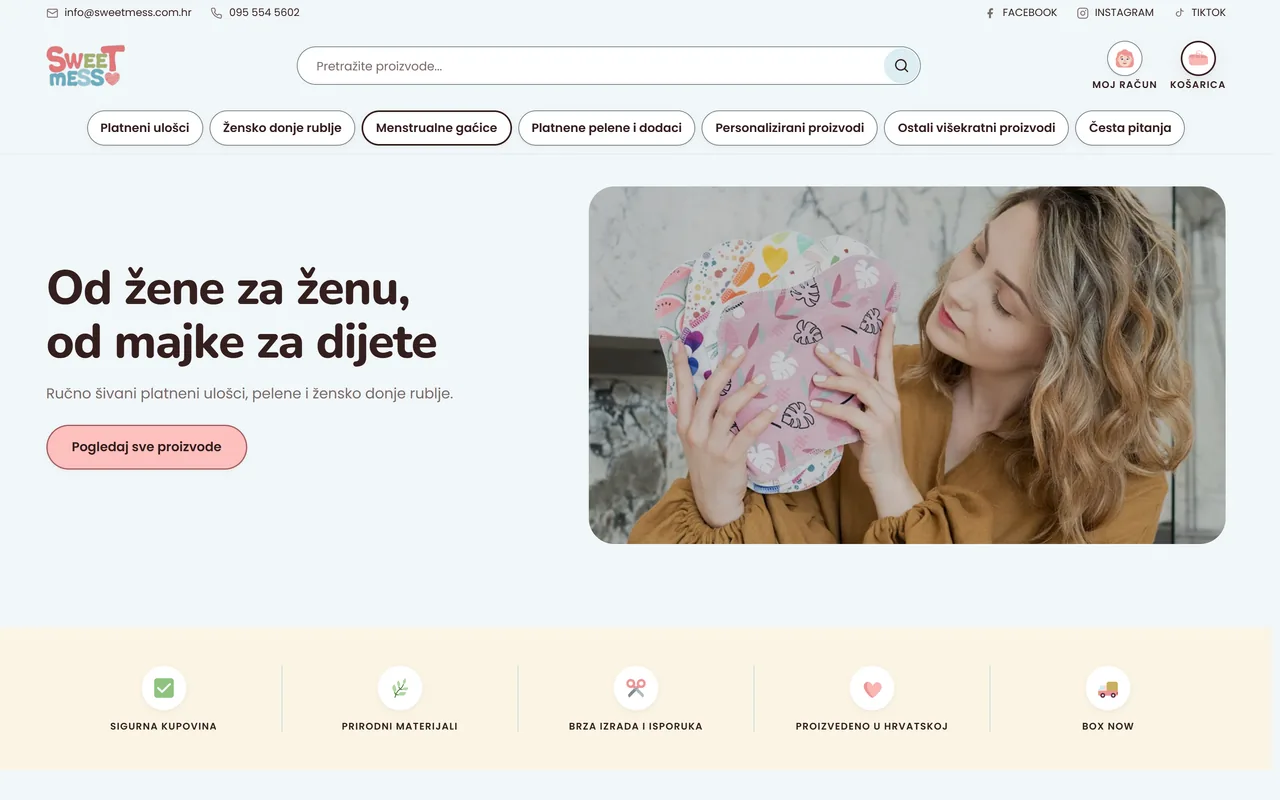Click the scissors Brza izrada icon
Viewport: 1280px width, 800px height.
click(x=636, y=688)
